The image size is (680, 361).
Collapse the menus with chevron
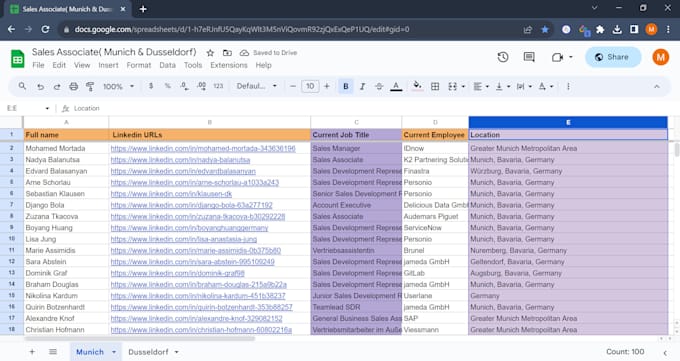(657, 86)
